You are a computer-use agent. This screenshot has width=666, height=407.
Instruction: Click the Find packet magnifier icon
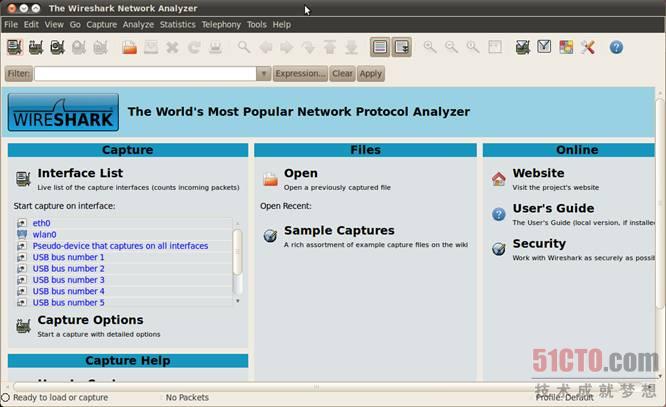pos(244,47)
